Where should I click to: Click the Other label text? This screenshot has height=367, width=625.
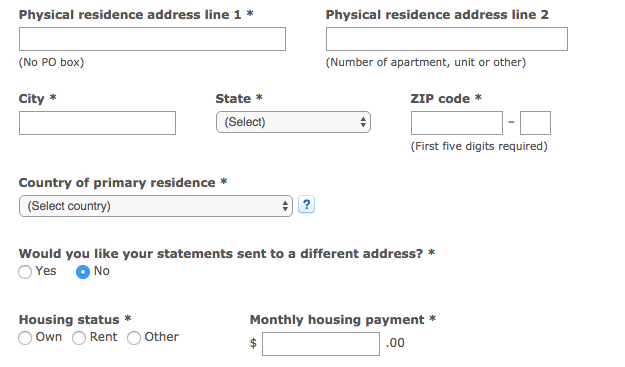[x=161, y=337]
